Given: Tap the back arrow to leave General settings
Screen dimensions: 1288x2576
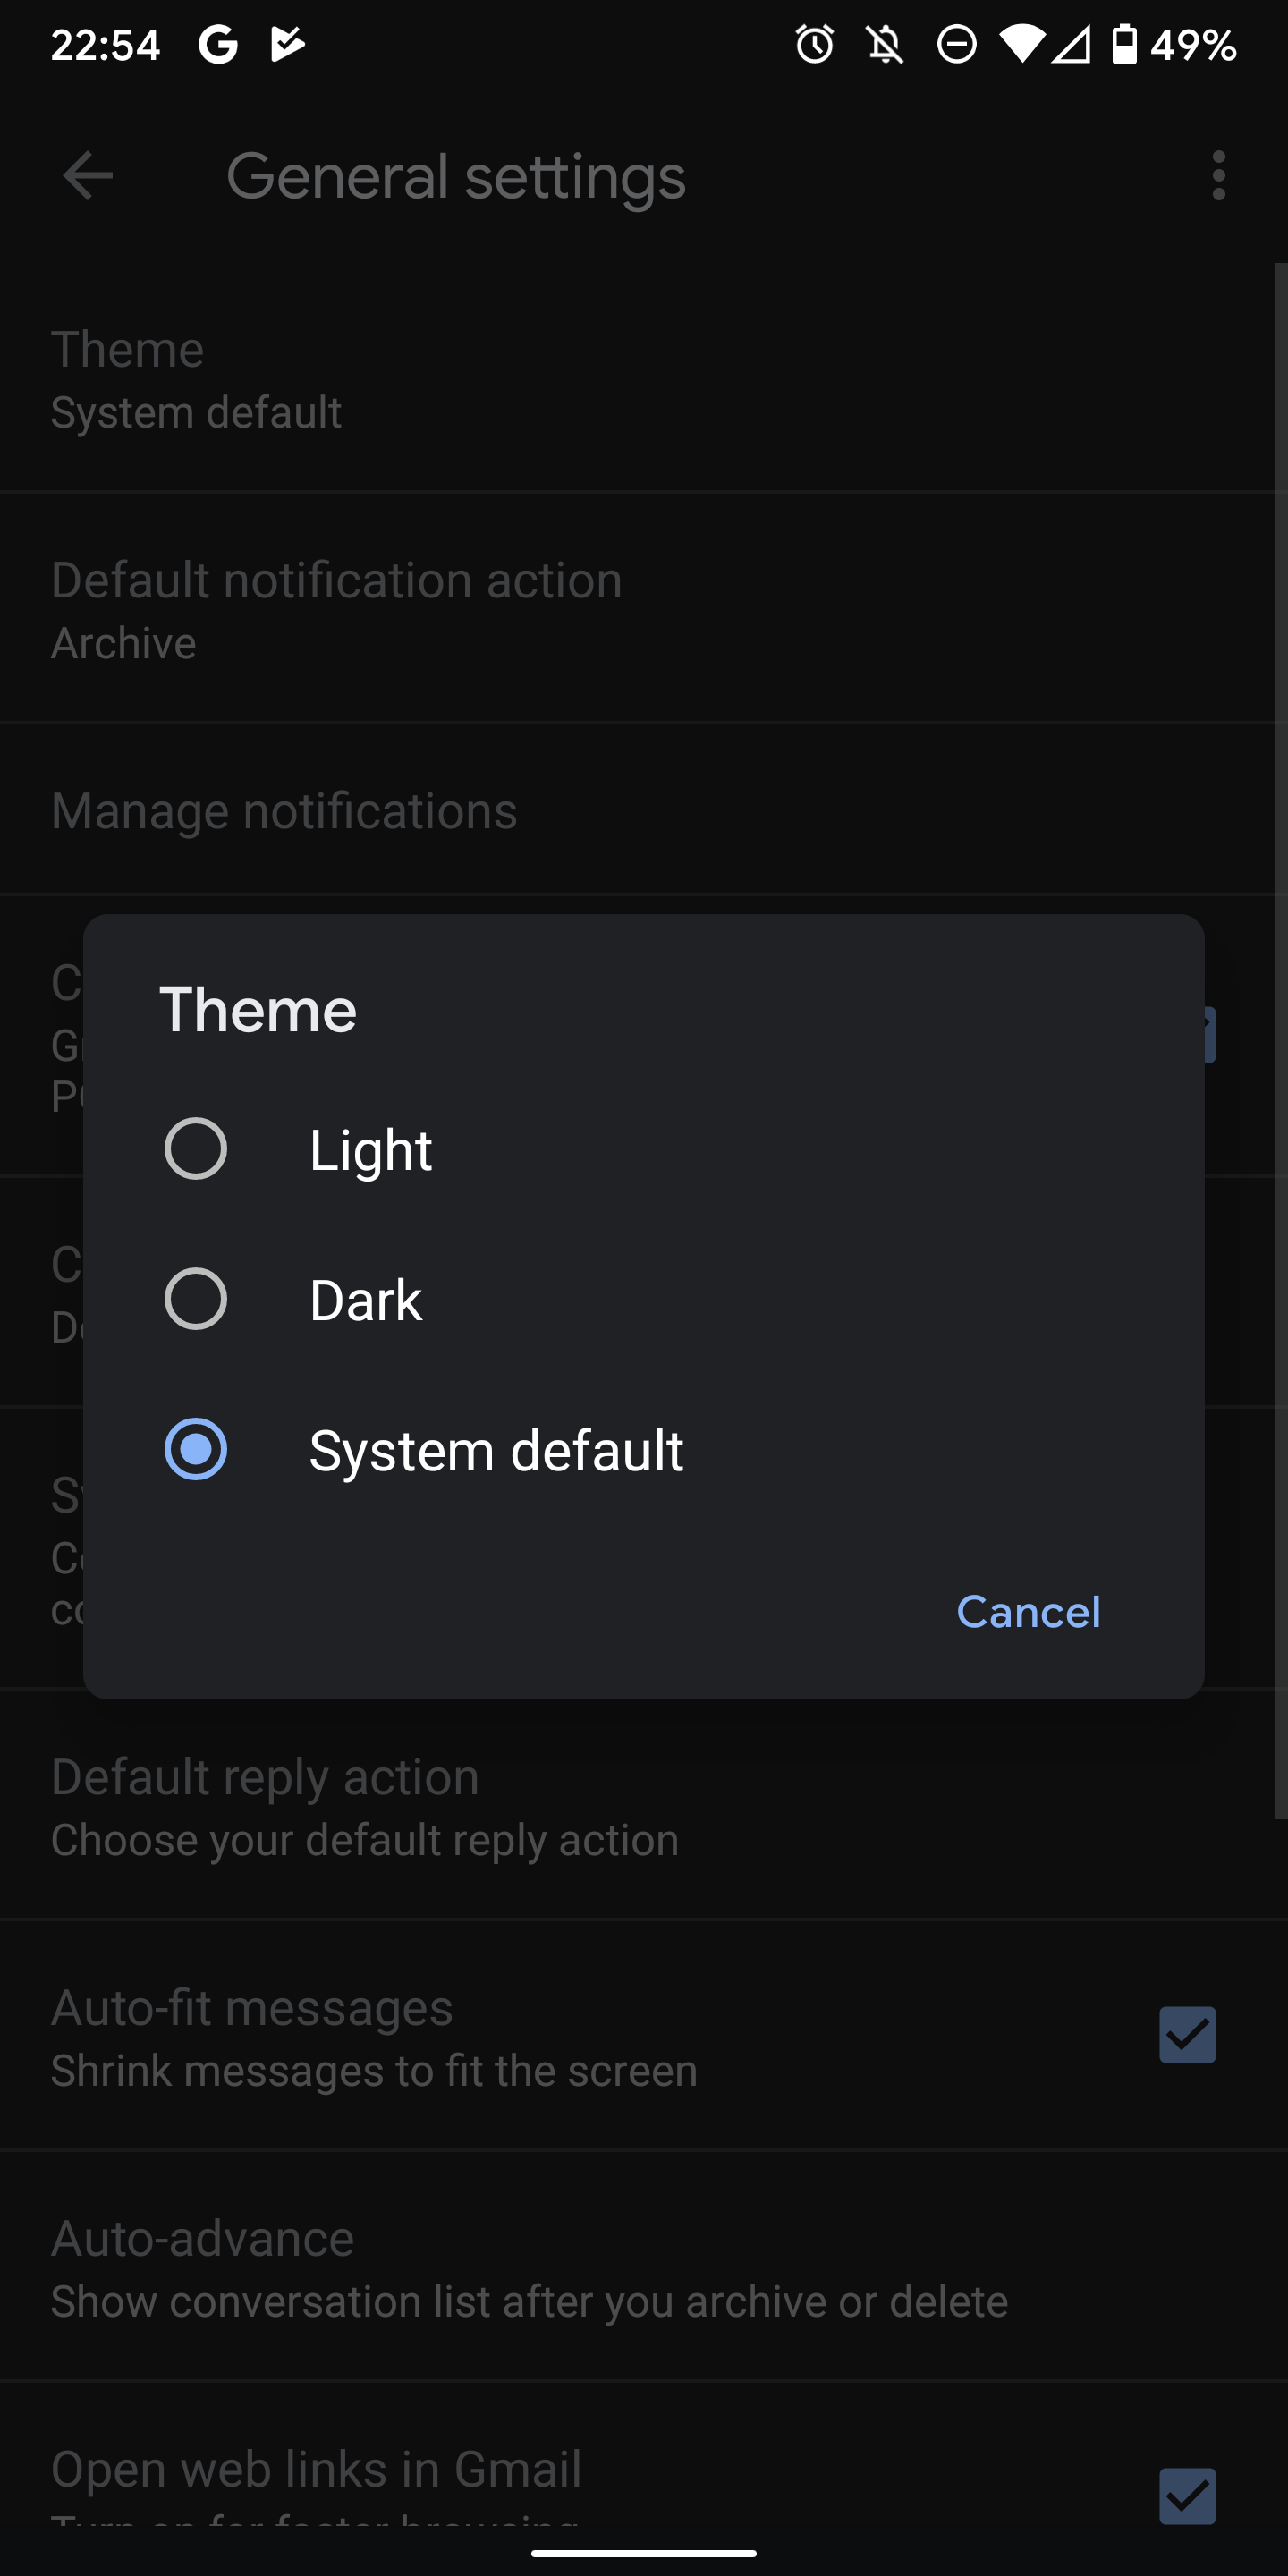Looking at the screenshot, I should coord(87,177).
